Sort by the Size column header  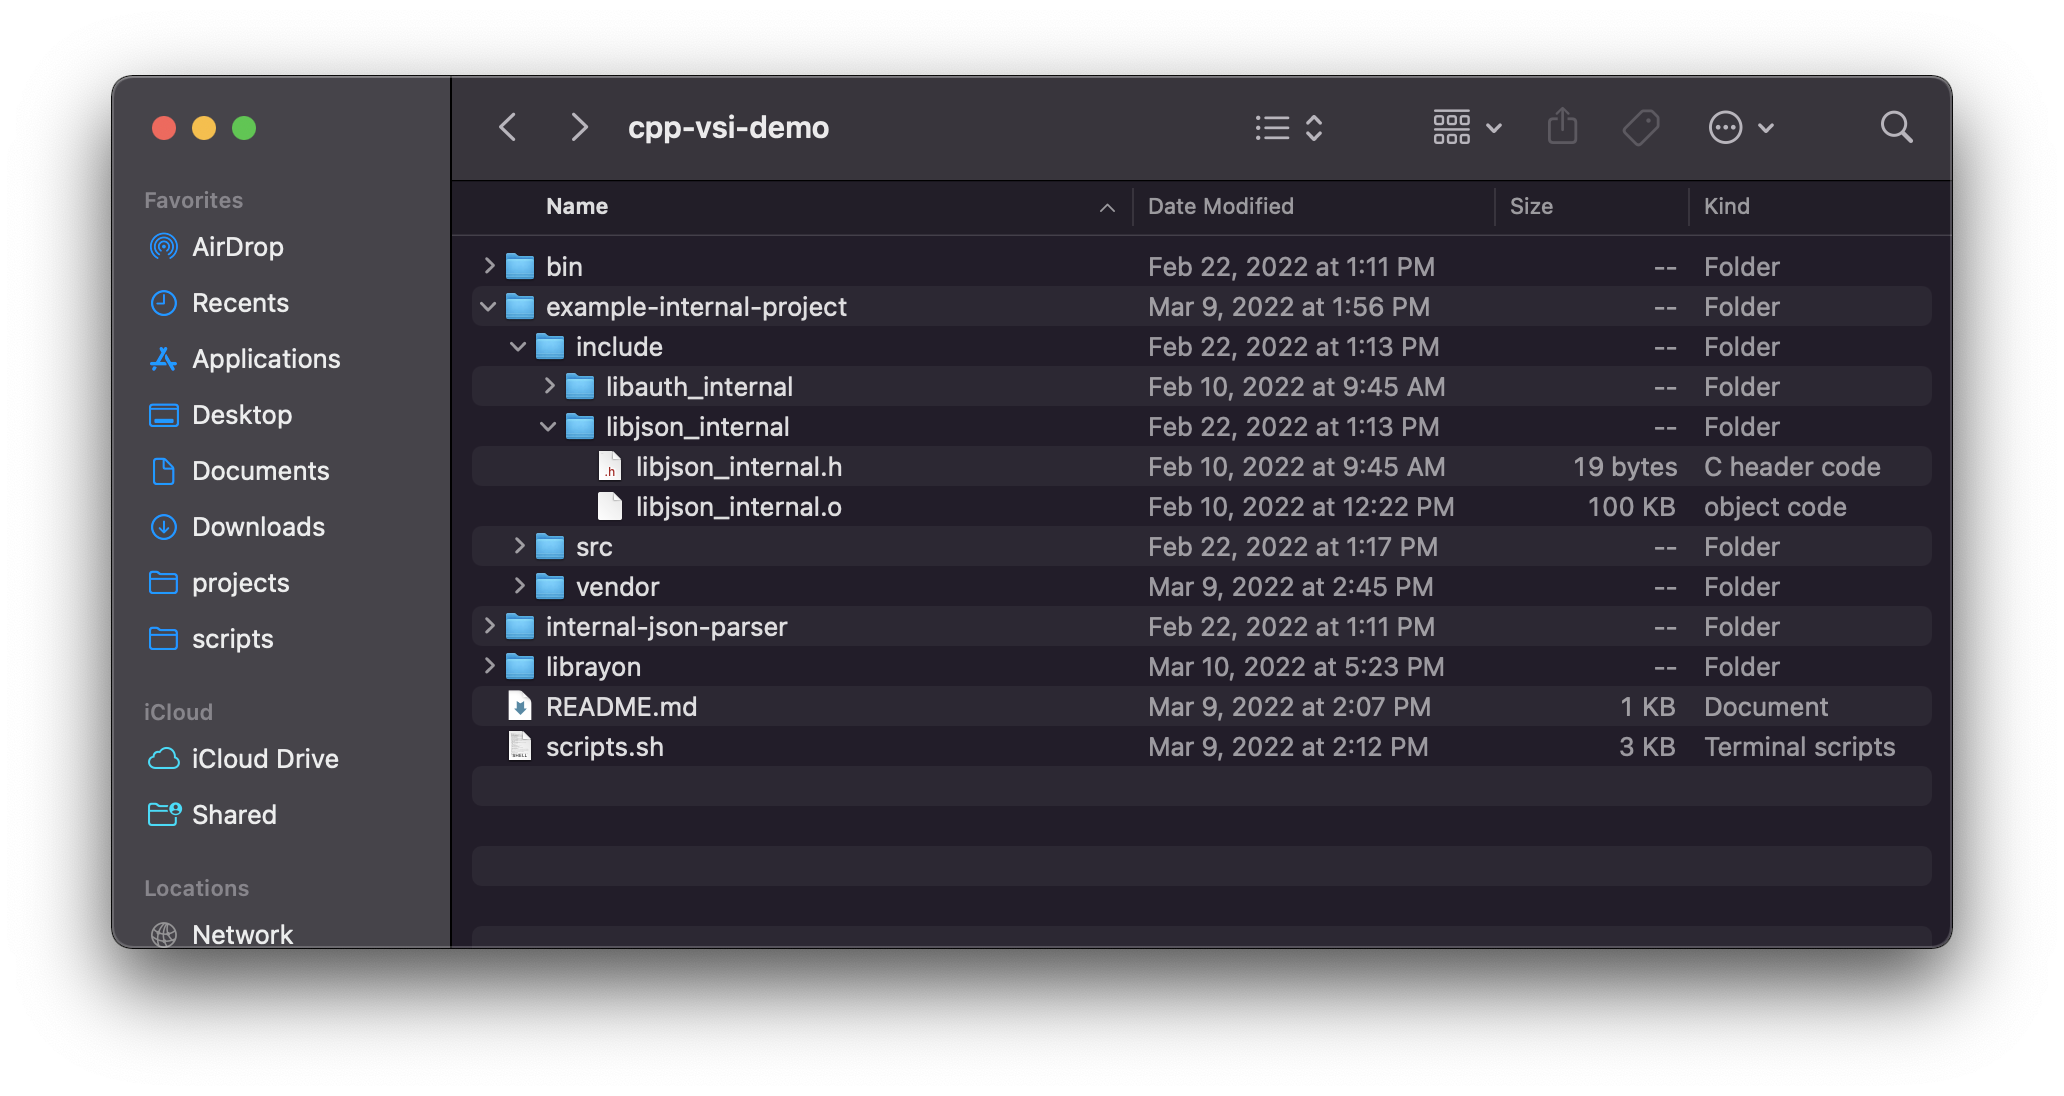pyautogui.click(x=1531, y=206)
